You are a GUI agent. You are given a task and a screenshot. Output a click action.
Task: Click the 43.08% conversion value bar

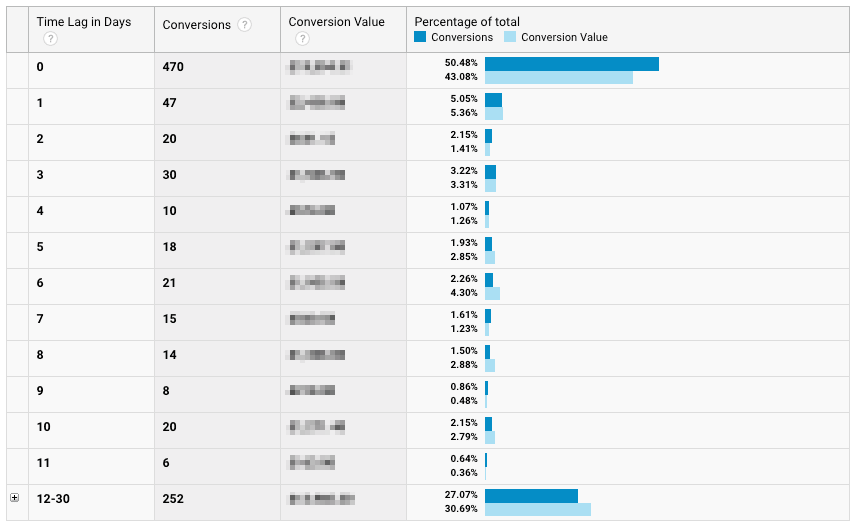point(558,77)
